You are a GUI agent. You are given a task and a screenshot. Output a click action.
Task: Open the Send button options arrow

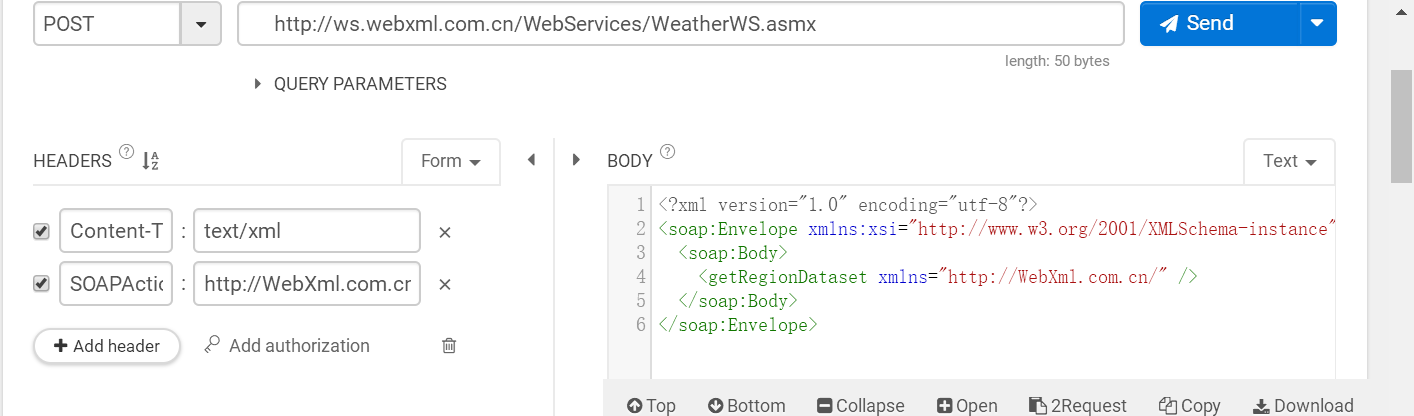click(x=1317, y=24)
